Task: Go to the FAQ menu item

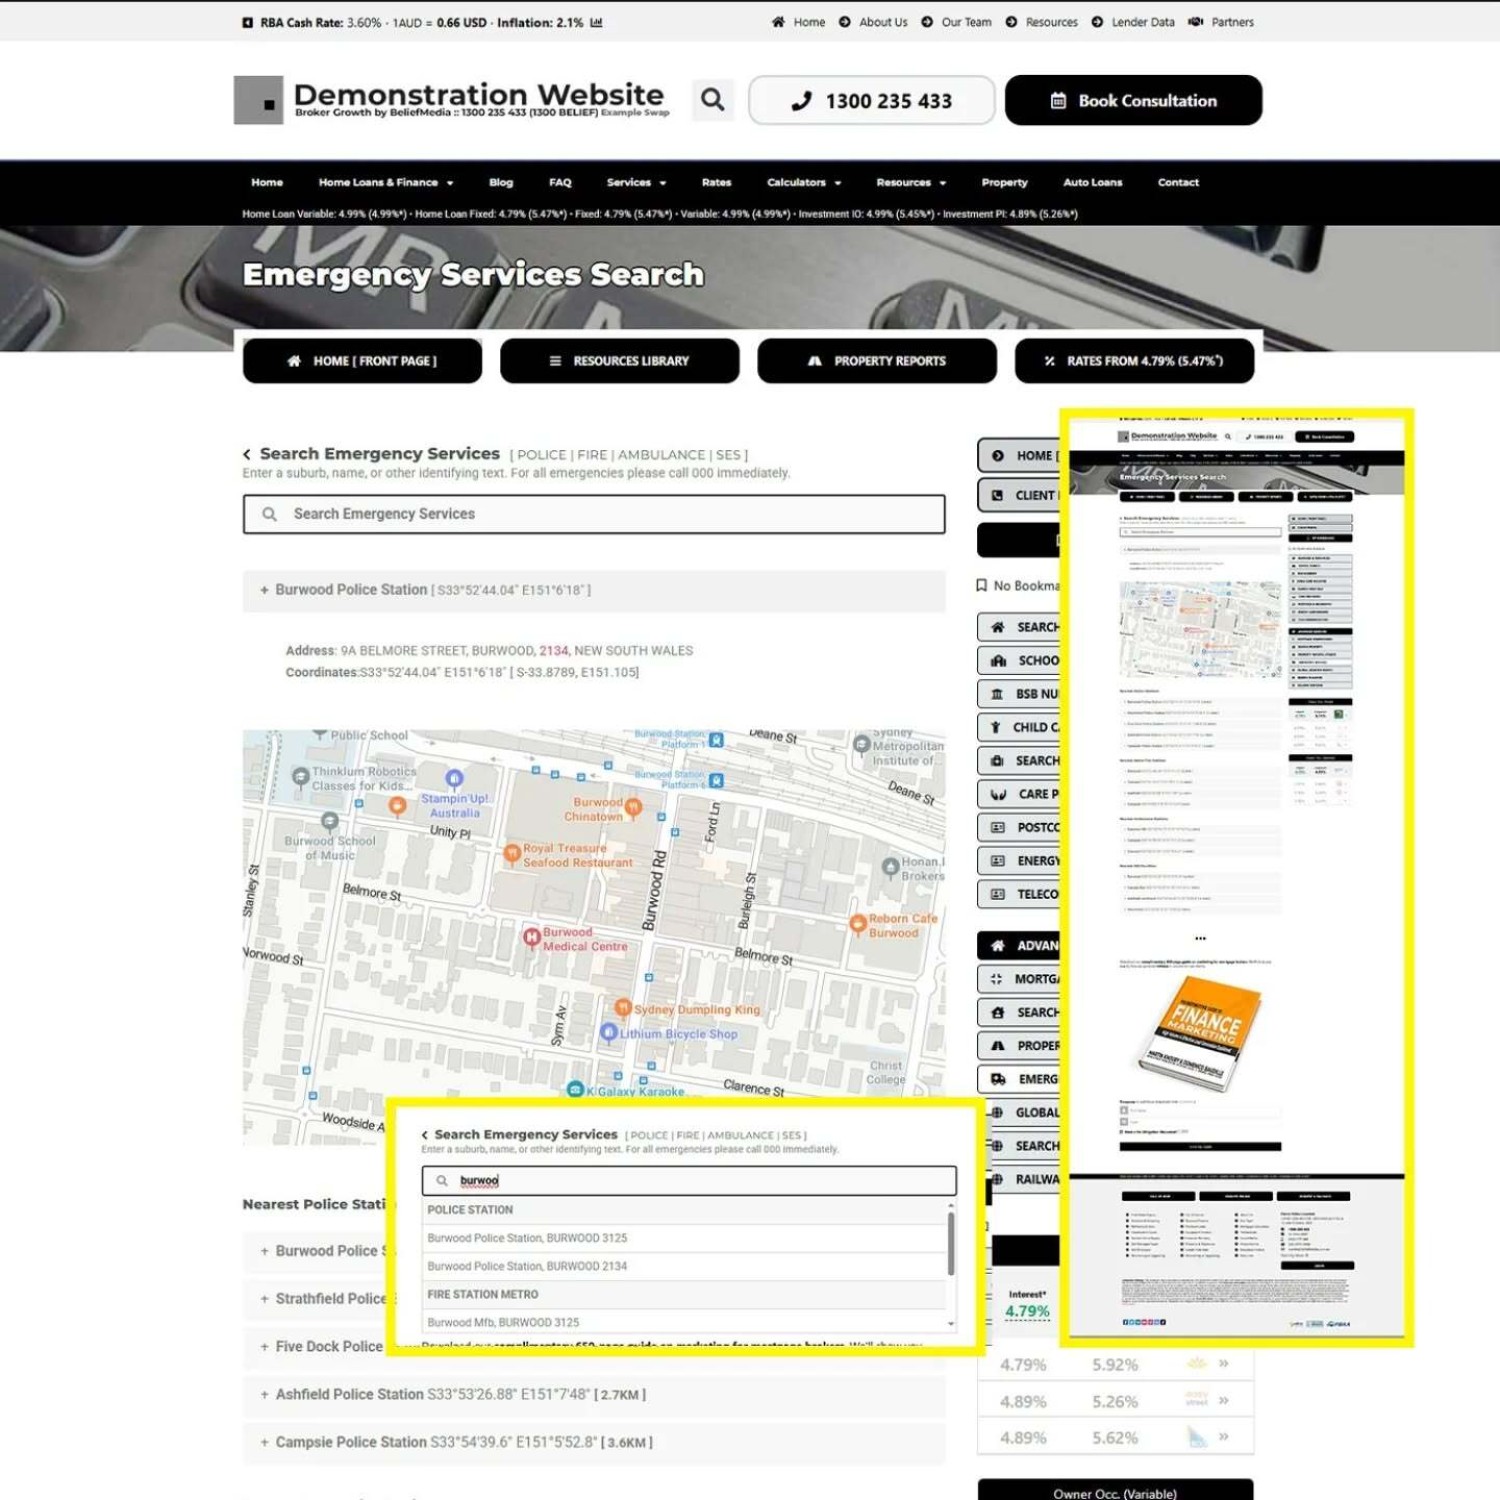Action: coord(560,183)
